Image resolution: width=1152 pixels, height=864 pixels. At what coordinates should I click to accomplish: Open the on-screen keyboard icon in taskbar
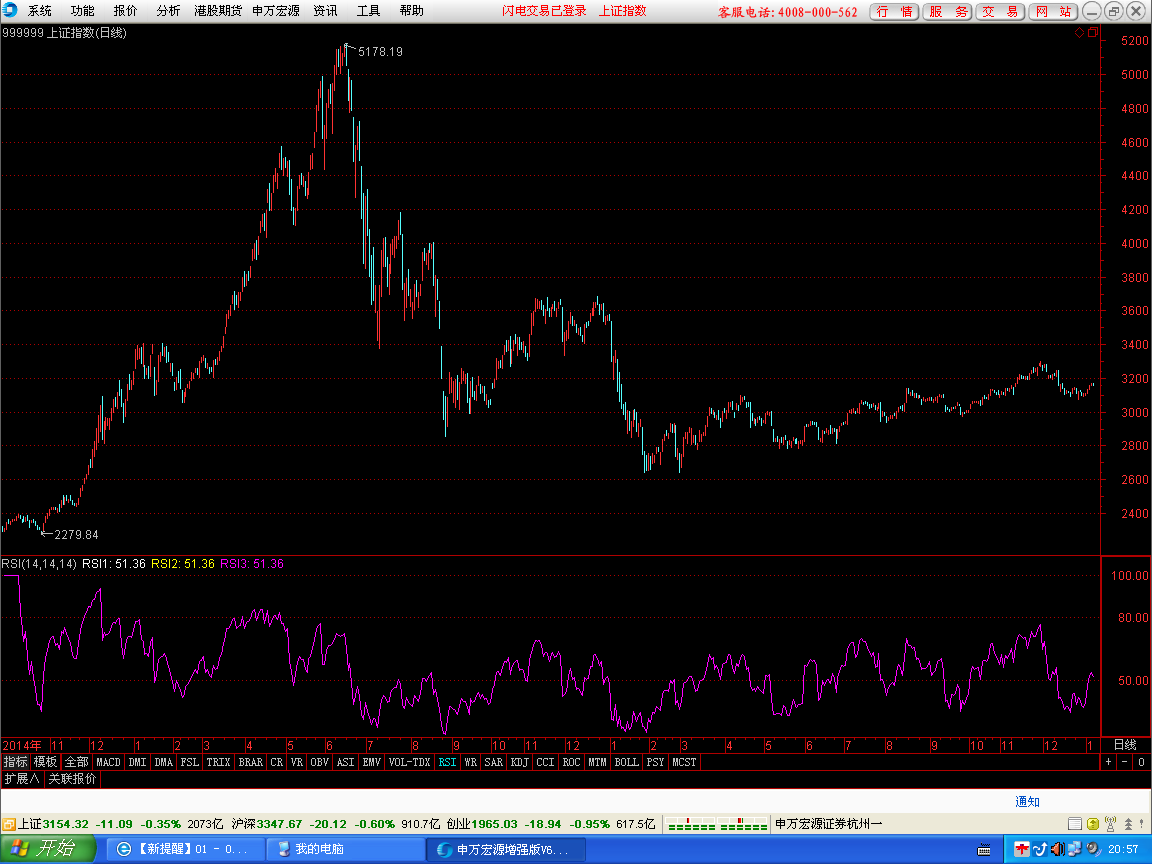tap(984, 850)
